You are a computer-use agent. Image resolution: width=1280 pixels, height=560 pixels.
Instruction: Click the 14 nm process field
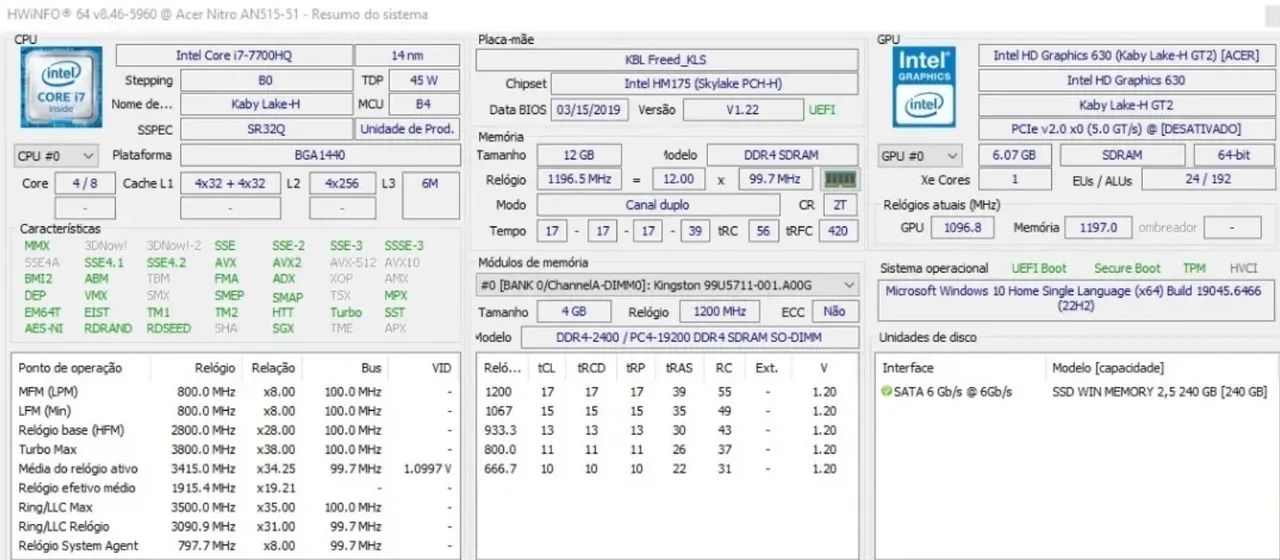pyautogui.click(x=408, y=56)
